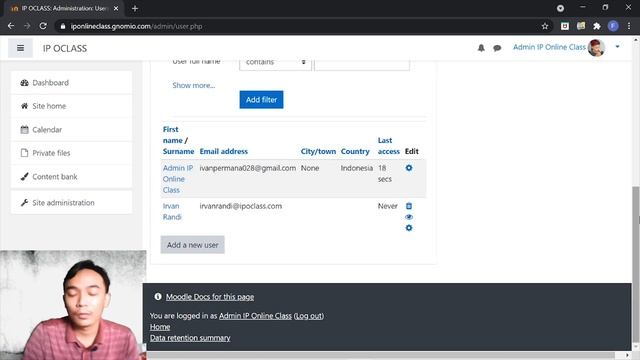Open a new browser tab
Viewport: 640px width, 360px height.
pos(135,8)
